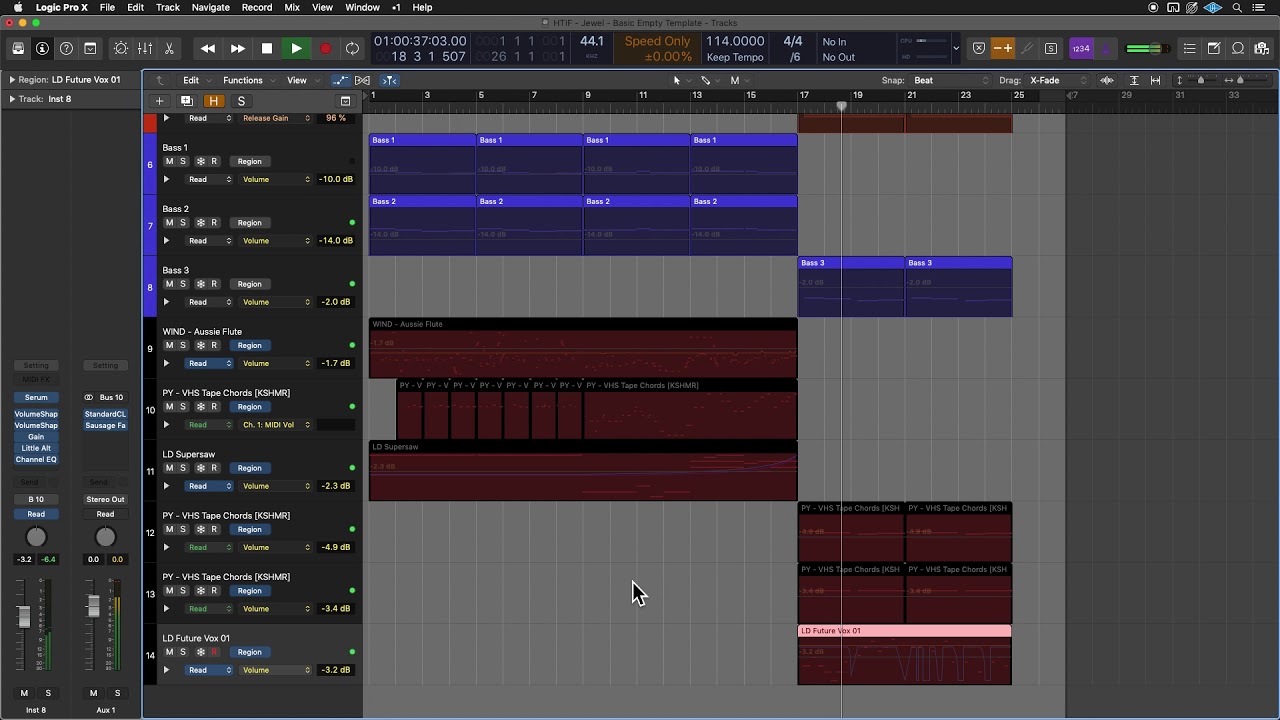1280x720 pixels.
Task: Start playback with Play button
Action: (296, 48)
